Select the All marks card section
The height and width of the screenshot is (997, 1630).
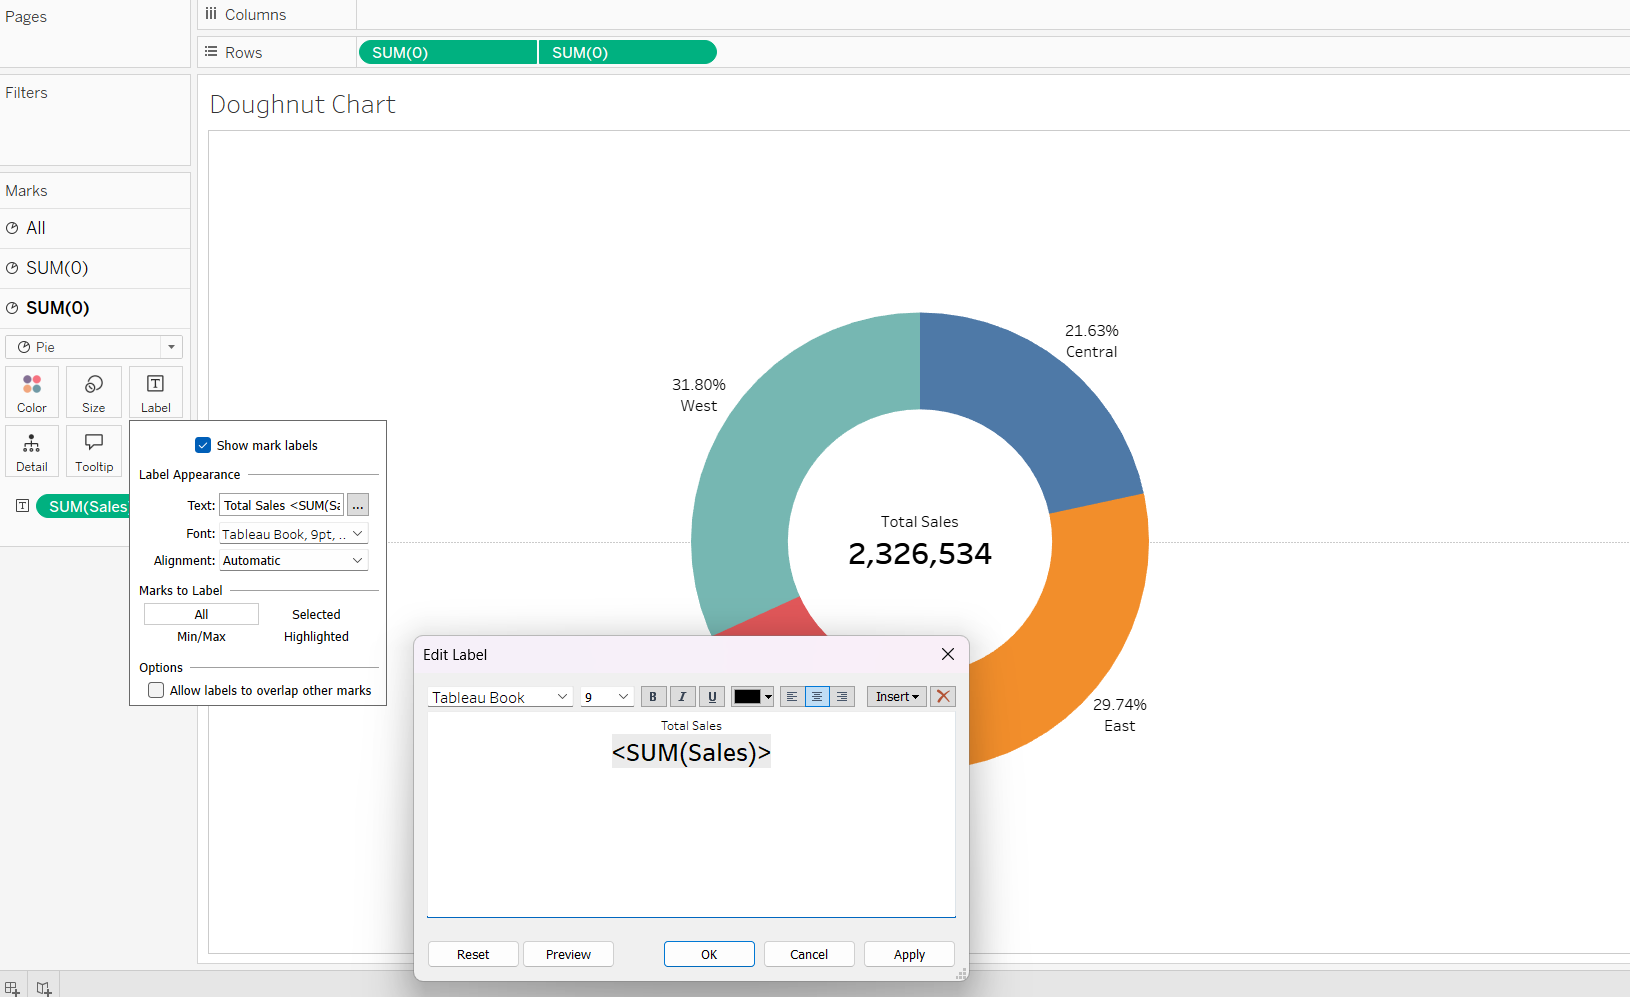(x=36, y=228)
